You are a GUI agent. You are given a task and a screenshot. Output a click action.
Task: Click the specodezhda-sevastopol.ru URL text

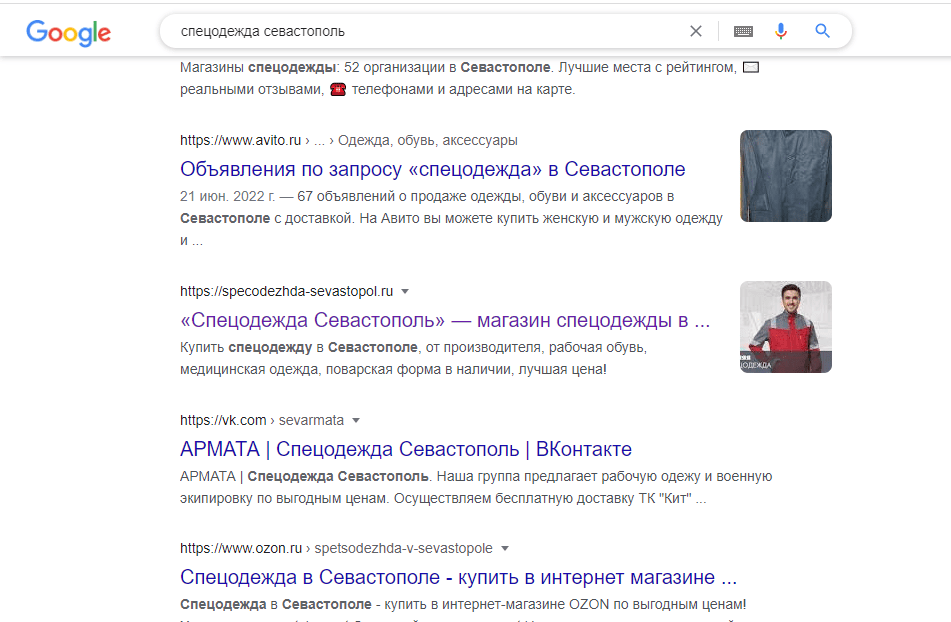[x=286, y=291]
